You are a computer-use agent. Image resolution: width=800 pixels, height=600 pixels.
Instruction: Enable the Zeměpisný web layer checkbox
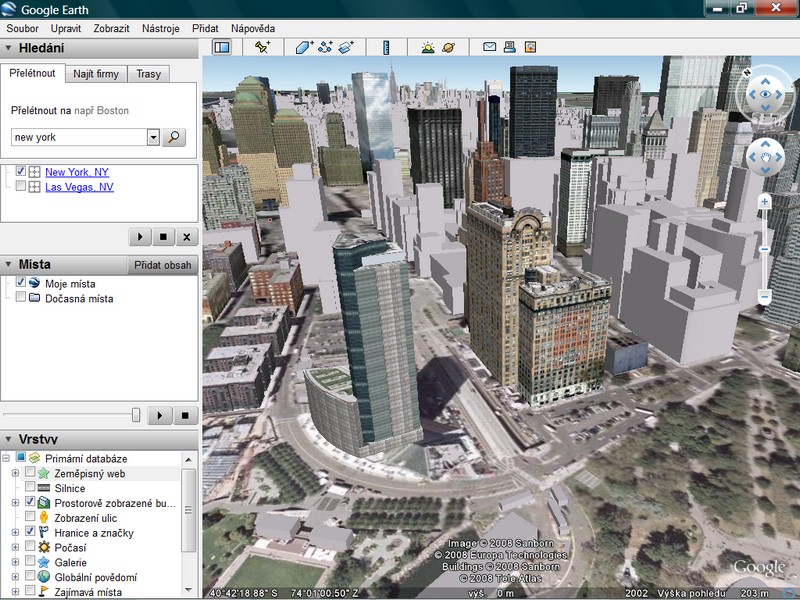point(30,472)
